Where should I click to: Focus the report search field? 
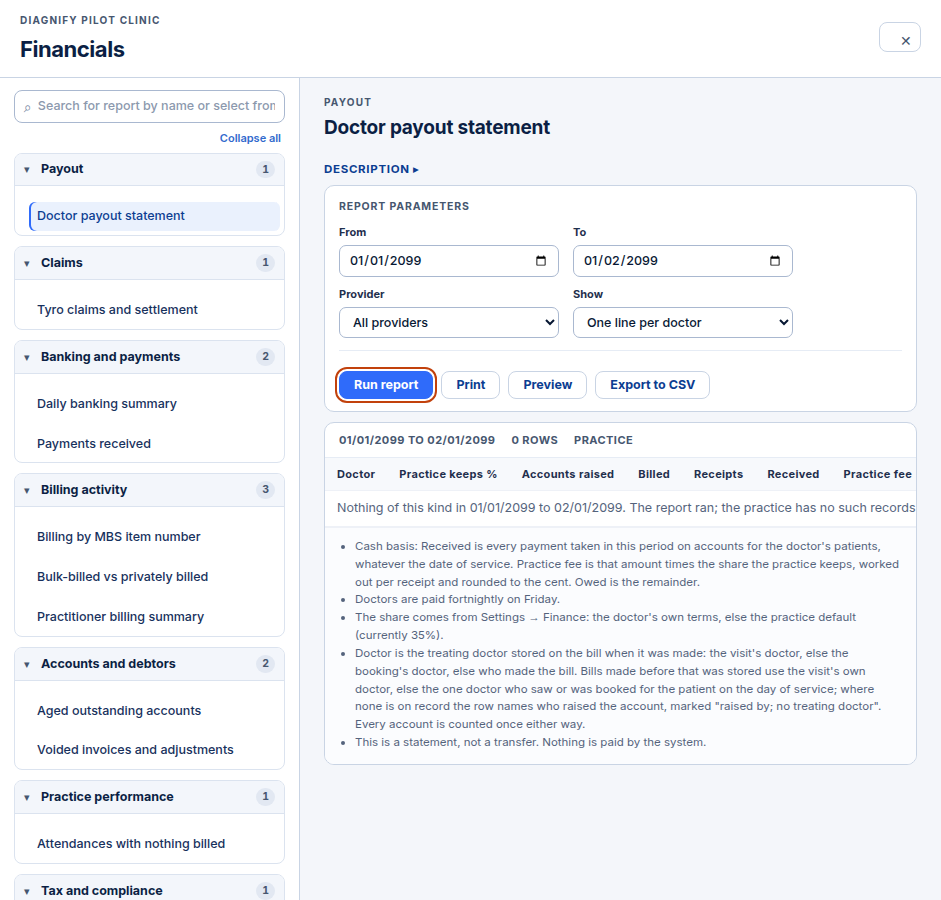click(149, 107)
